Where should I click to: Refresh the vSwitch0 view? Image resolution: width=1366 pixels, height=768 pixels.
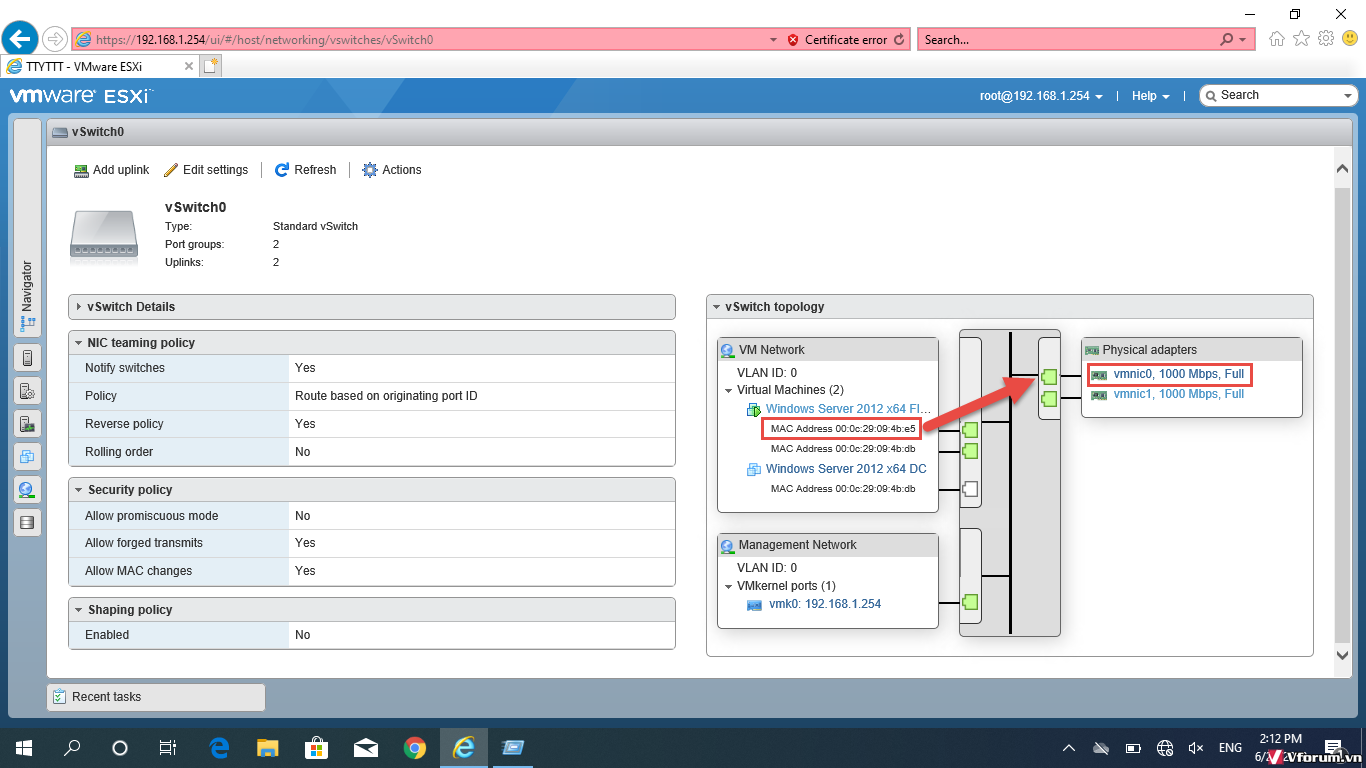coord(305,170)
